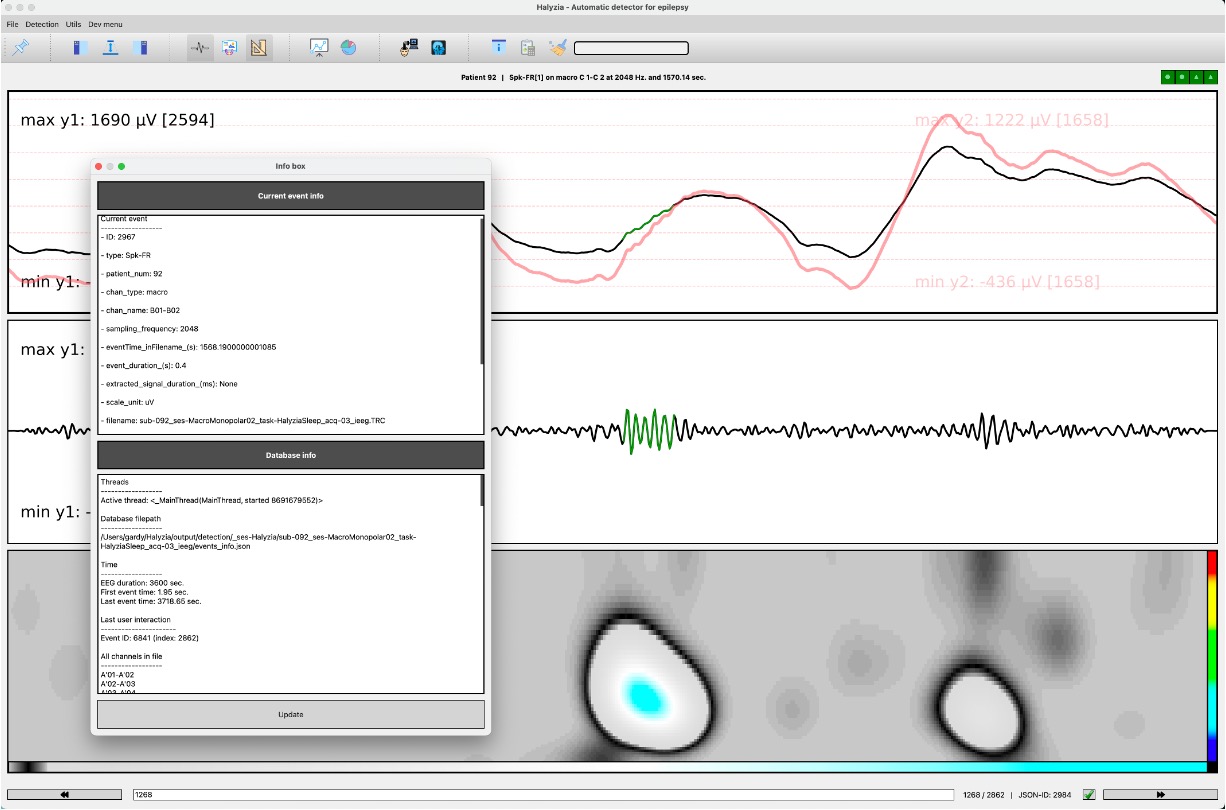
Task: Click the spectrogram vertical rainbow color bar
Action: tap(1212, 655)
